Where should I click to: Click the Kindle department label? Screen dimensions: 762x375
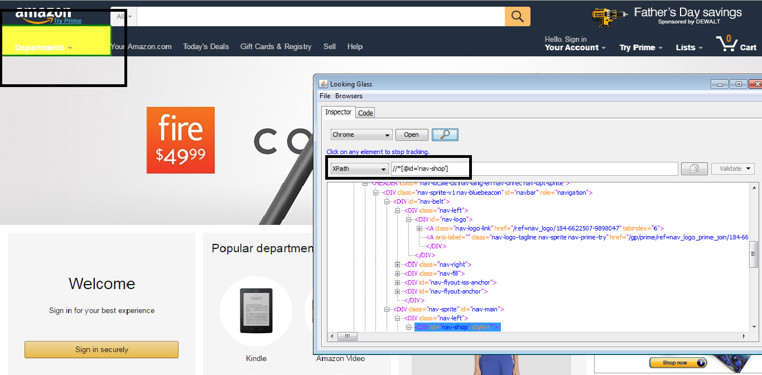tap(256, 358)
